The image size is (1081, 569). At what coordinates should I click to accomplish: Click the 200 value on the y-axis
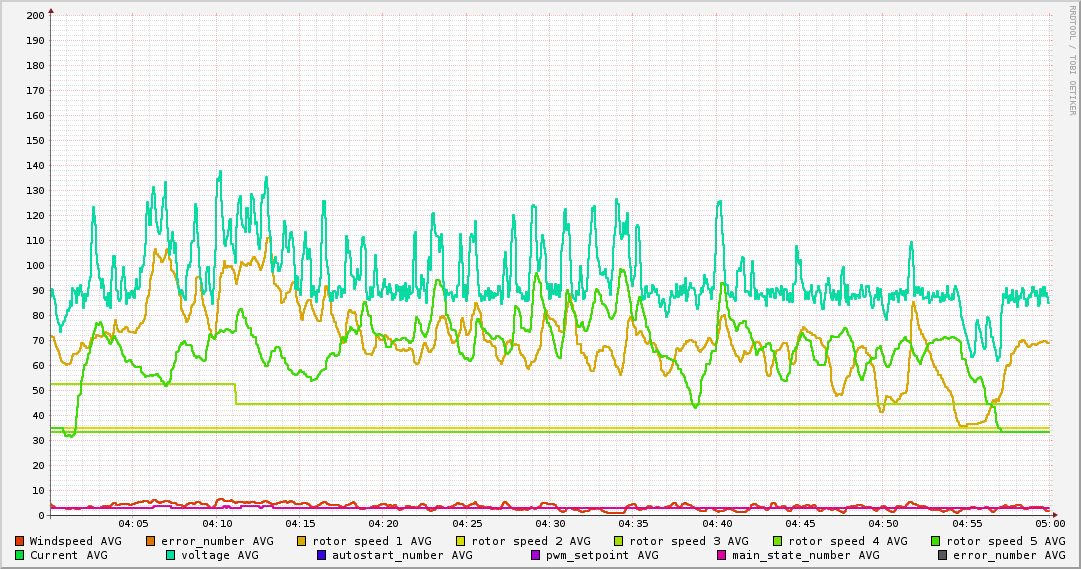pyautogui.click(x=35, y=15)
